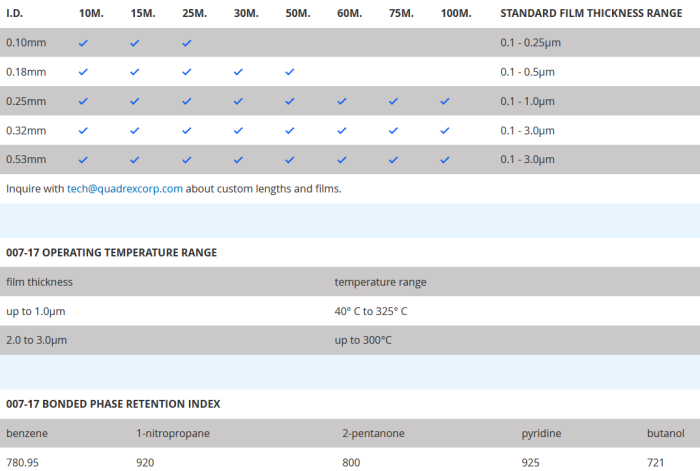This screenshot has width=700, height=471.
Task: Click the pyridine column label
Action: [x=541, y=433]
